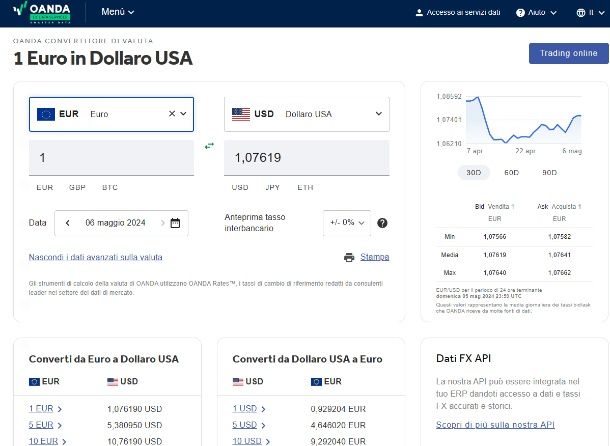
Task: Select the 90D chart range
Action: pyautogui.click(x=549, y=172)
